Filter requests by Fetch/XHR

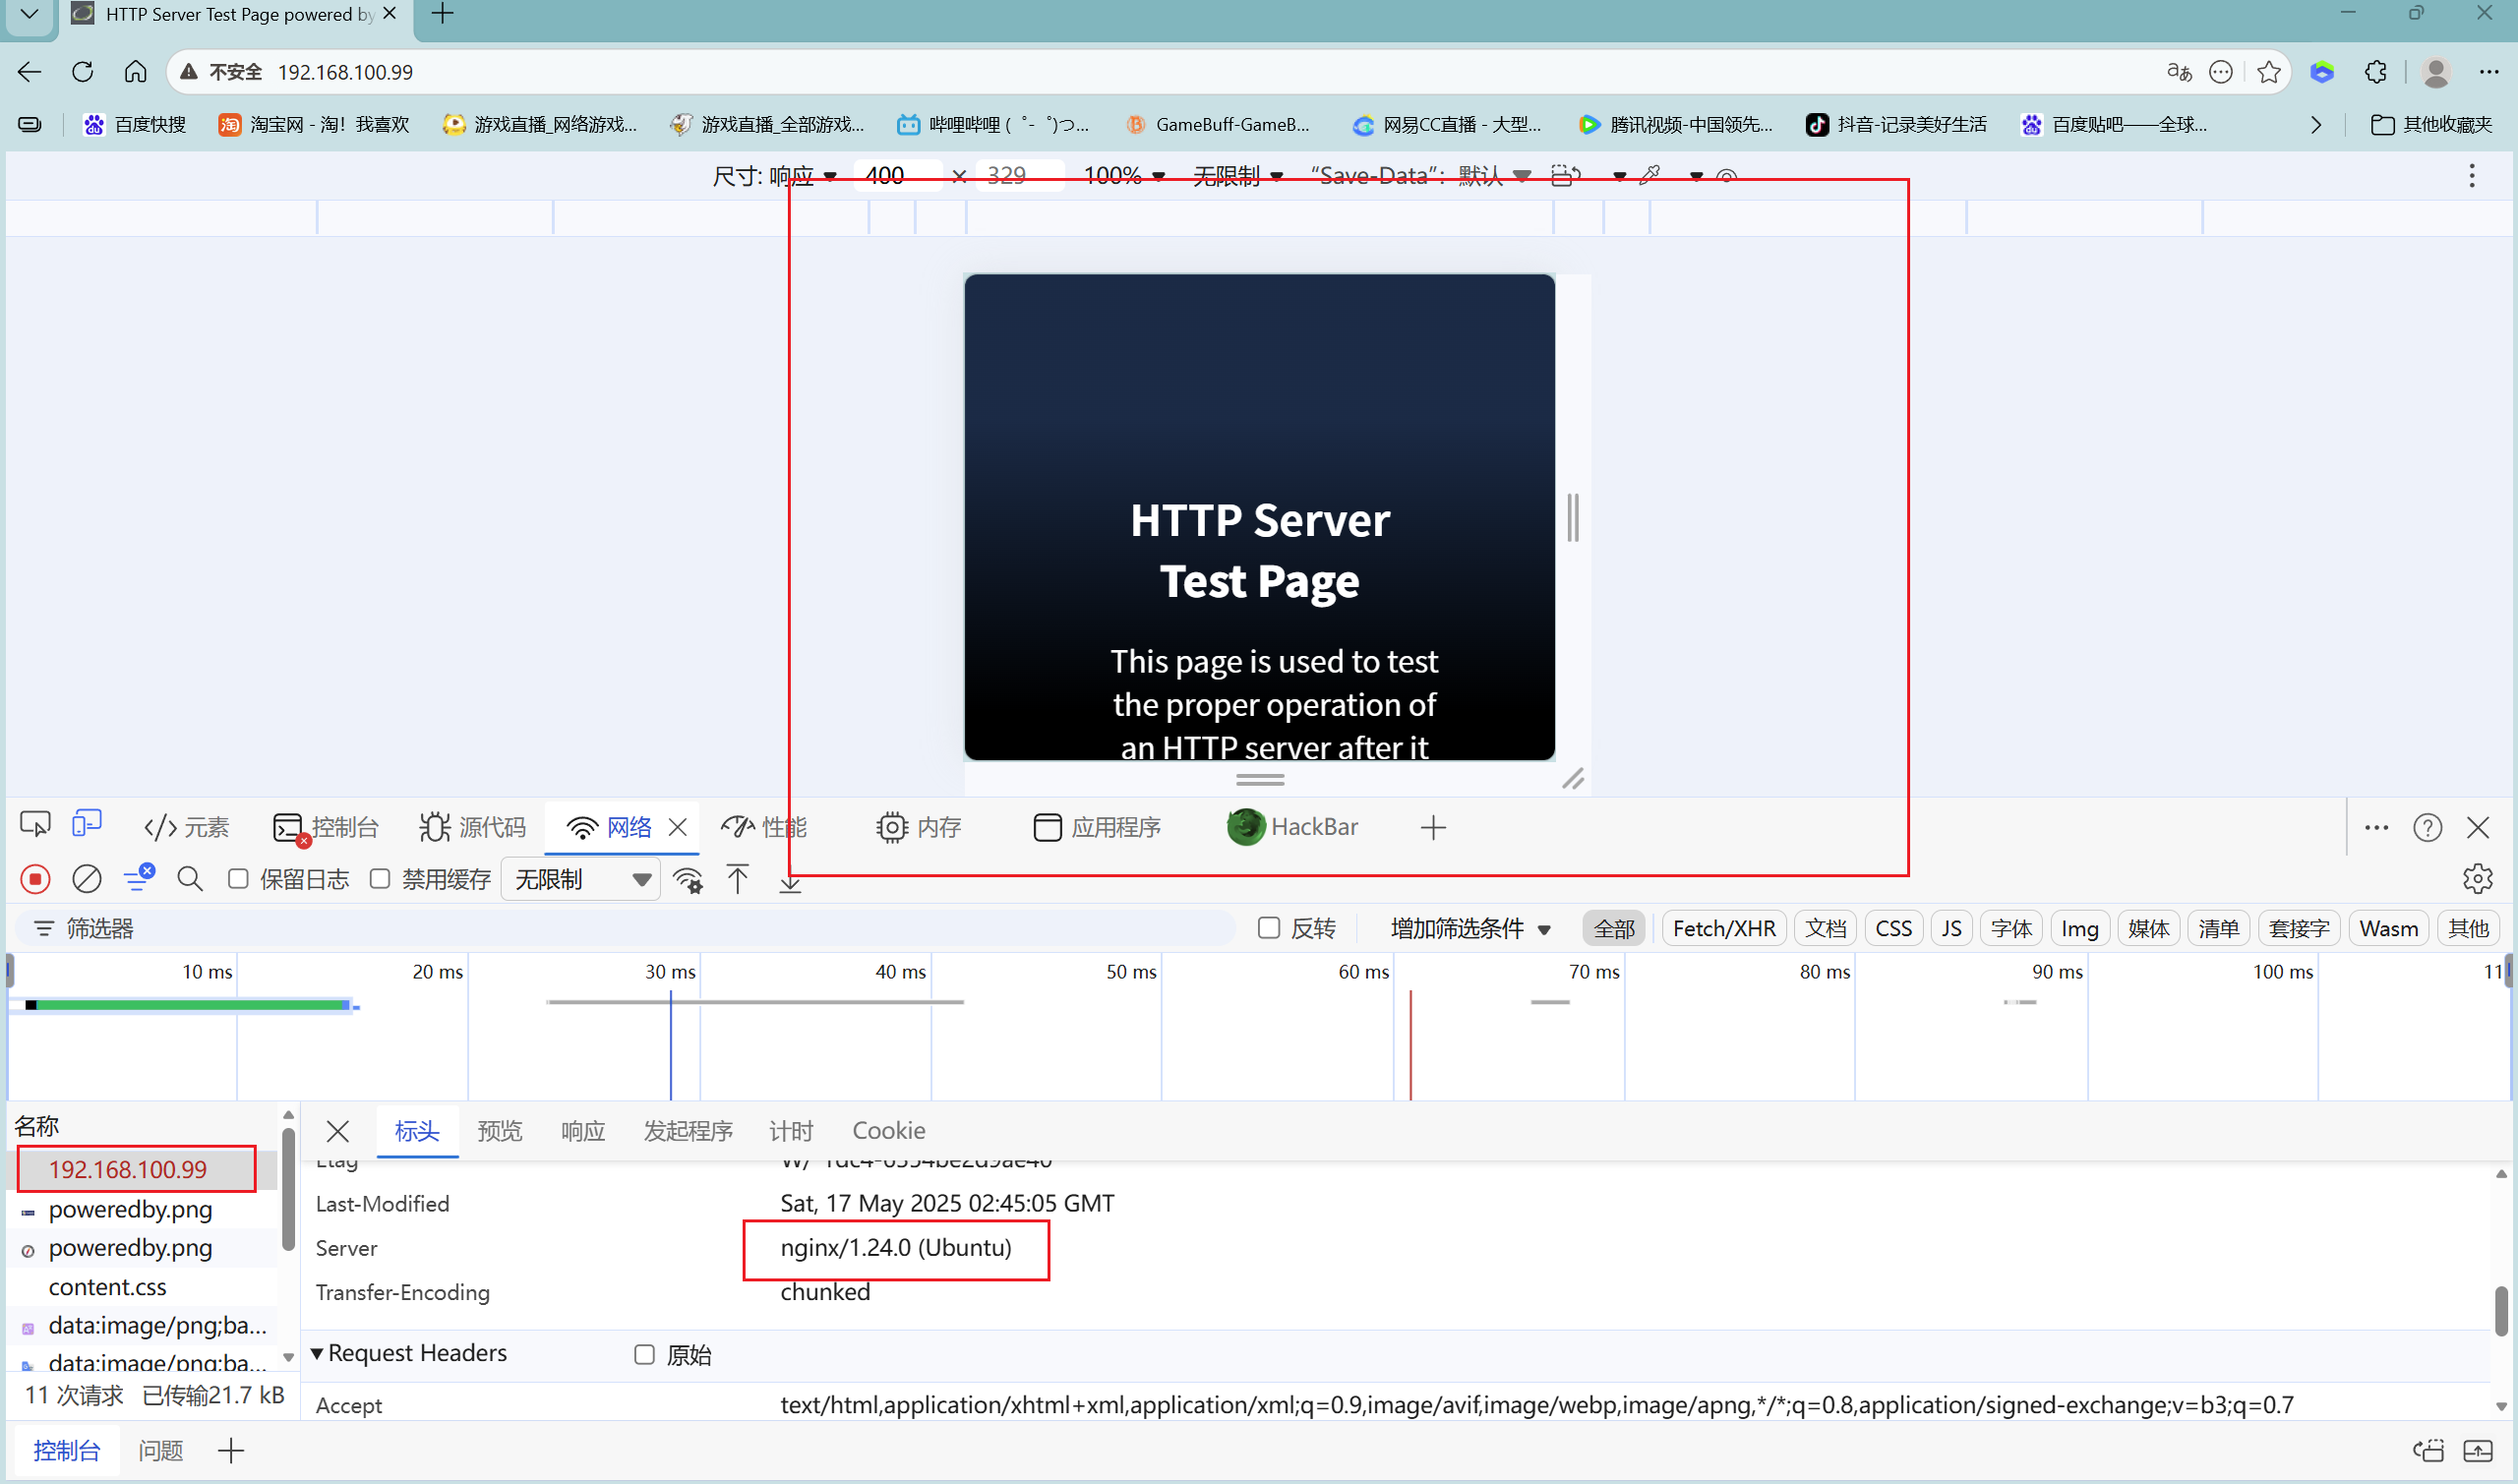pyautogui.click(x=1723, y=929)
